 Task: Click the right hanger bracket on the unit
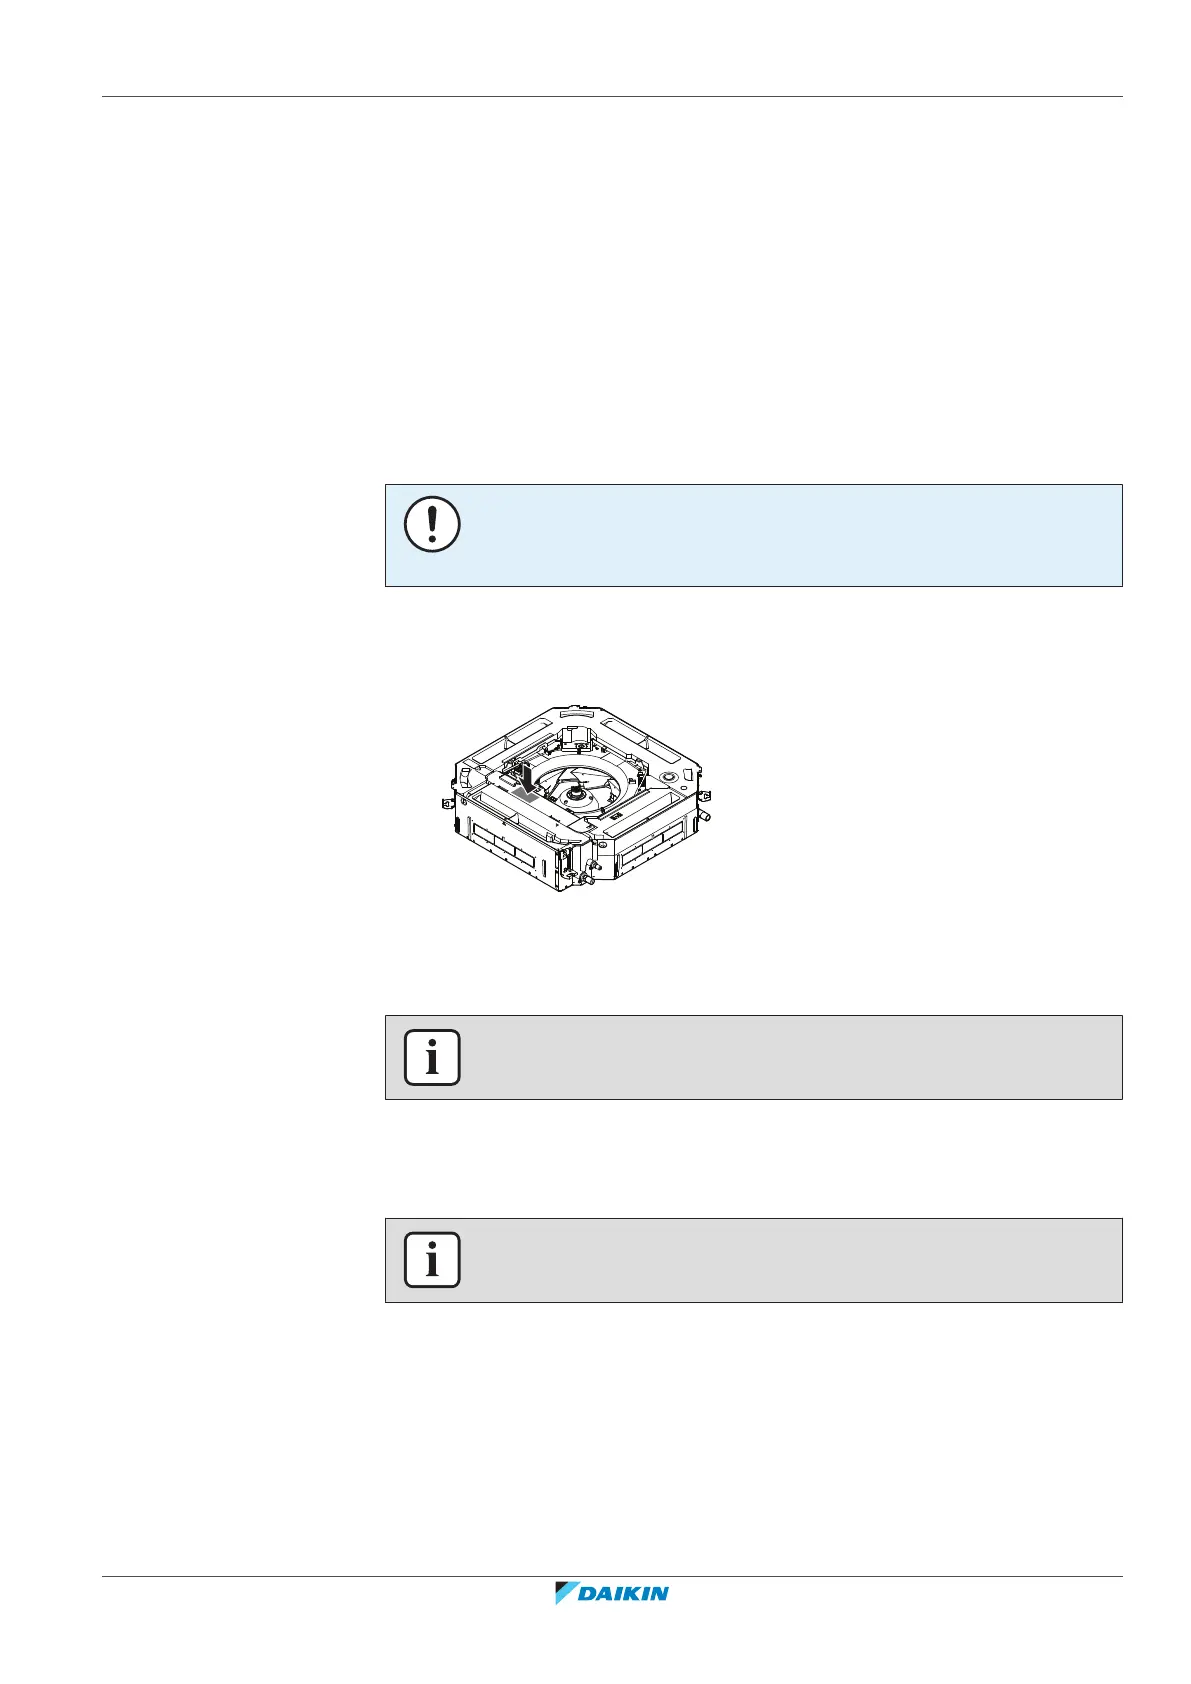[x=706, y=796]
